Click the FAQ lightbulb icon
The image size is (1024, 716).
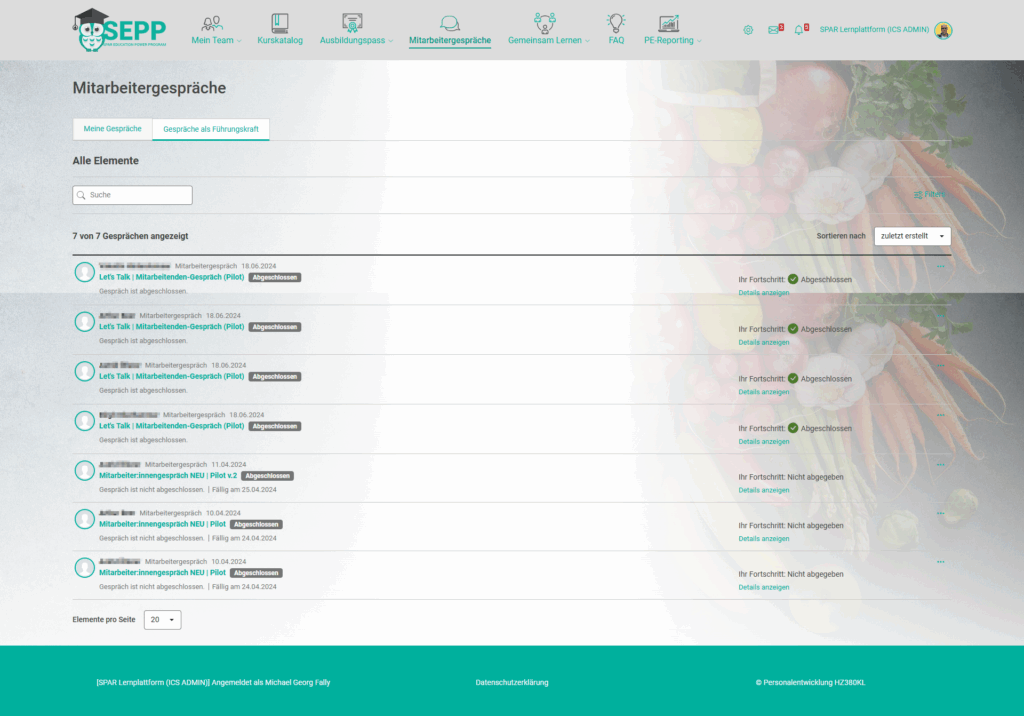pyautogui.click(x=616, y=22)
